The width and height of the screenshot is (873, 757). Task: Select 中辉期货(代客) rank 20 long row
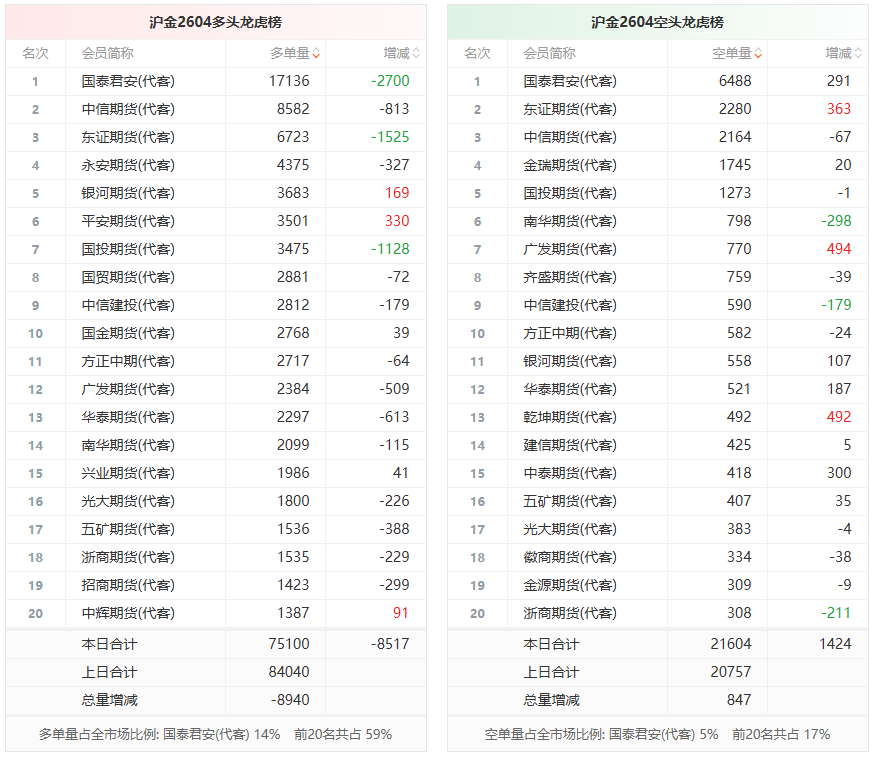click(x=216, y=613)
